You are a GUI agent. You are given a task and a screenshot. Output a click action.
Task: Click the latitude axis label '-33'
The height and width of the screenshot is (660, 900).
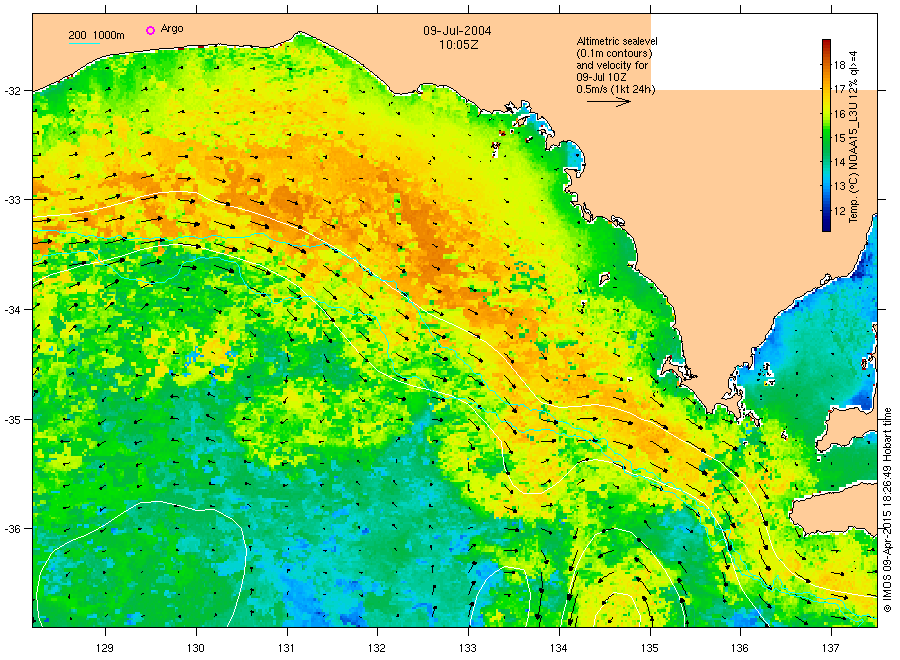point(12,200)
